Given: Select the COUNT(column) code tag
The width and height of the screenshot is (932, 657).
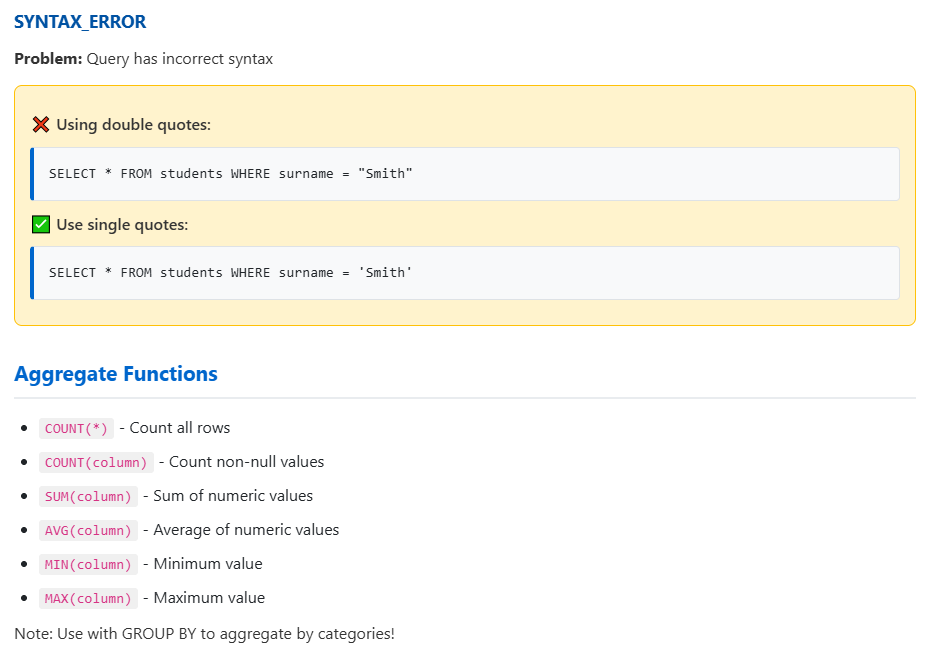Looking at the screenshot, I should [96, 462].
